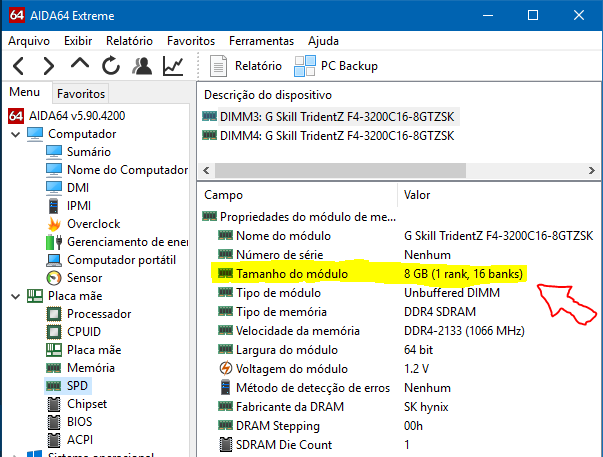603x457 pixels.
Task: Collapse the Placa mãe tree node
Action: coord(15,296)
